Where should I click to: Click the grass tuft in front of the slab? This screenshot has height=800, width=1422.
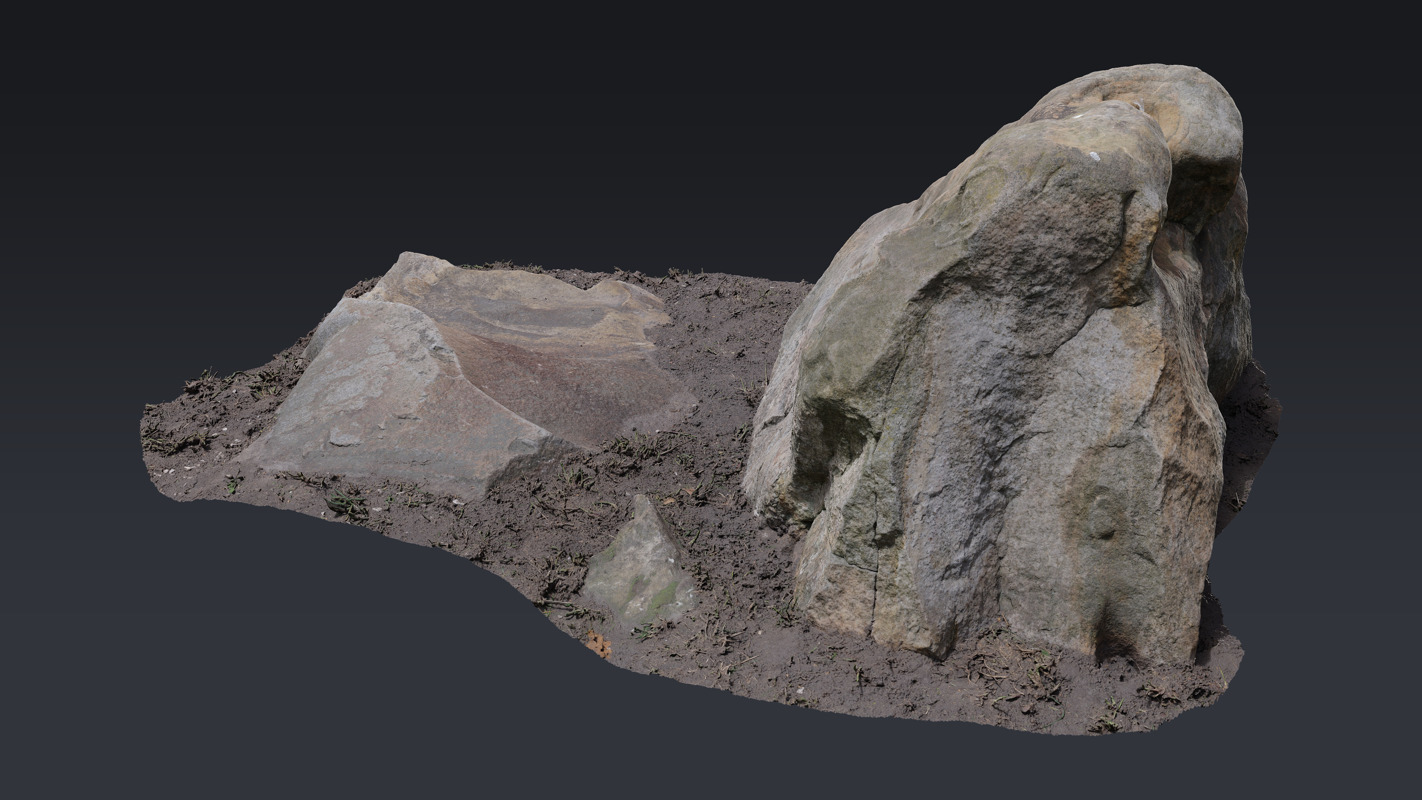click(x=348, y=503)
